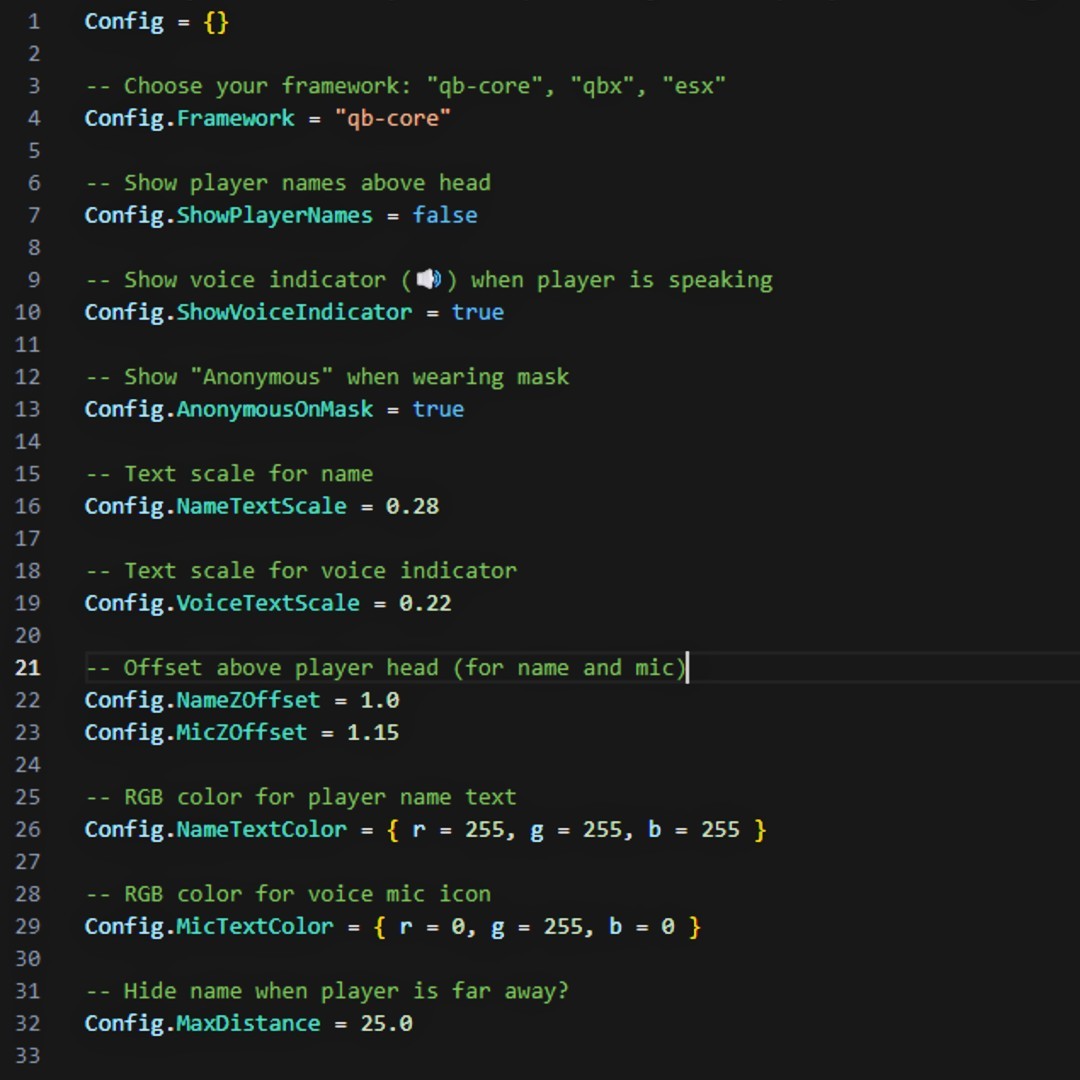This screenshot has height=1080, width=1080.
Task: Click the true value of ShowVoiceIndicator
Action: (x=477, y=312)
